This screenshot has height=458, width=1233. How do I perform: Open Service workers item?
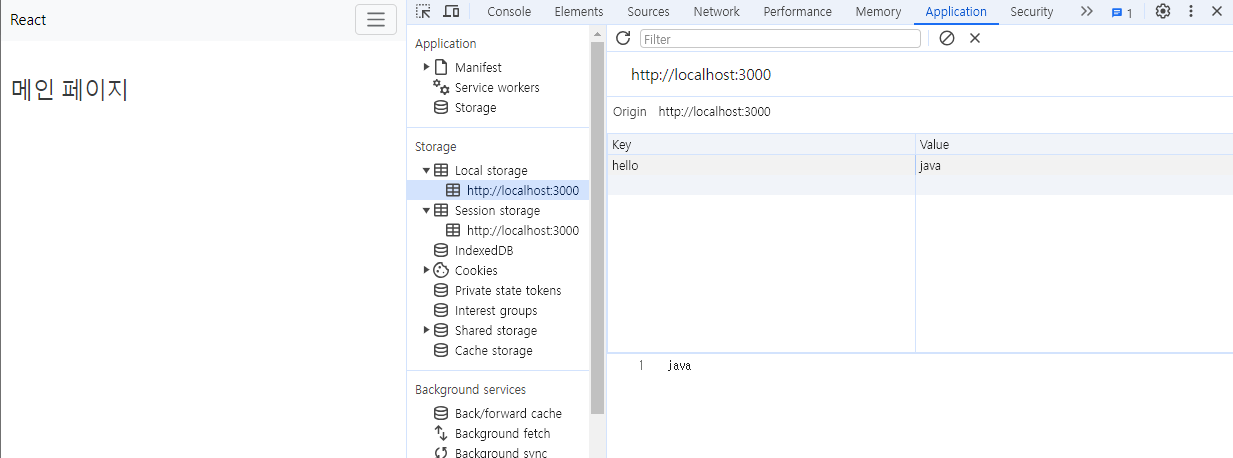coord(497,88)
